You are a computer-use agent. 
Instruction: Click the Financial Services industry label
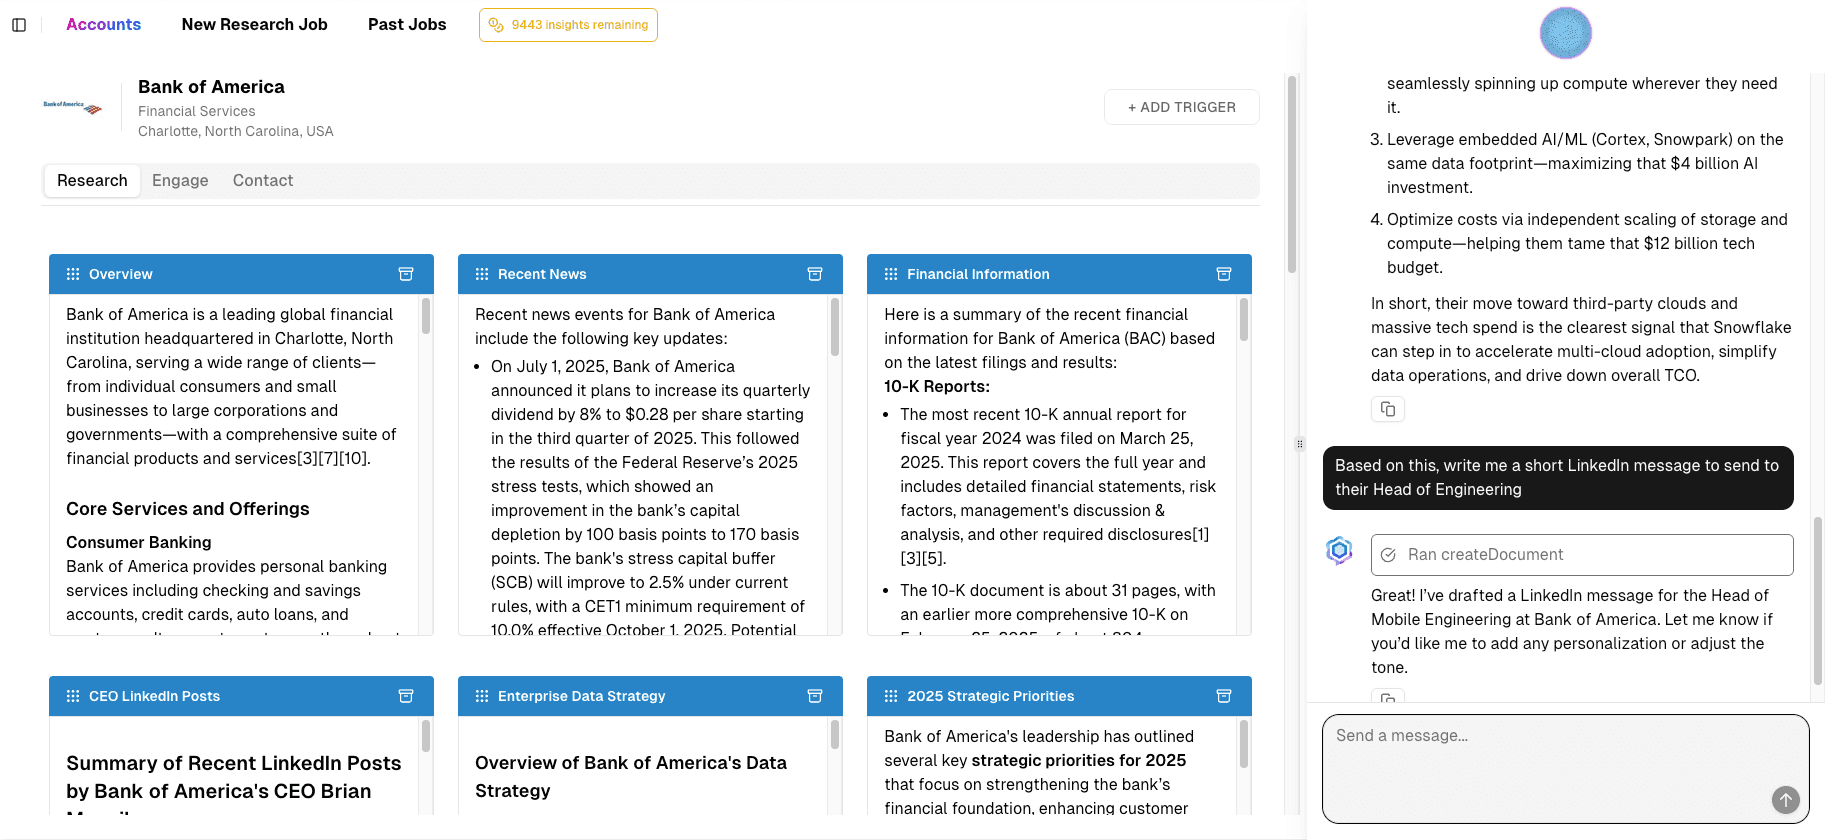tap(196, 111)
